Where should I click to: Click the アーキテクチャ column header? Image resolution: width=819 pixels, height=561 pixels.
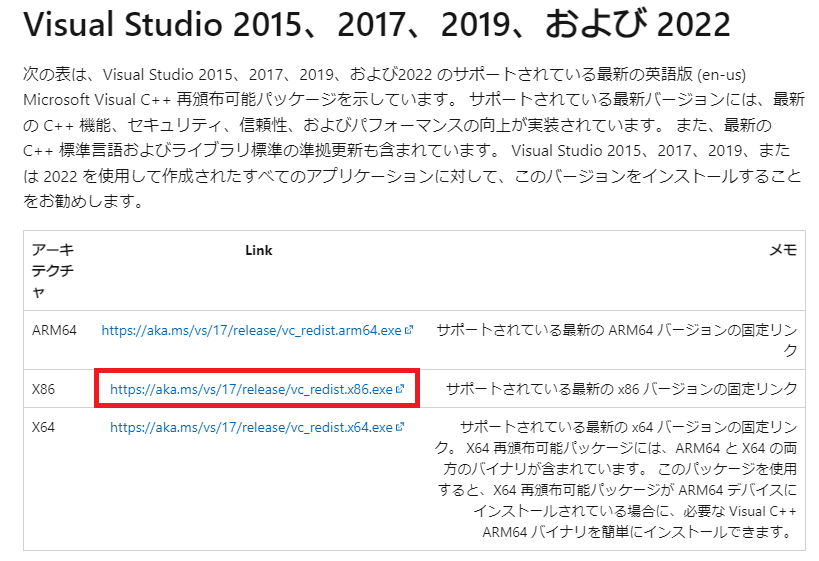53,271
